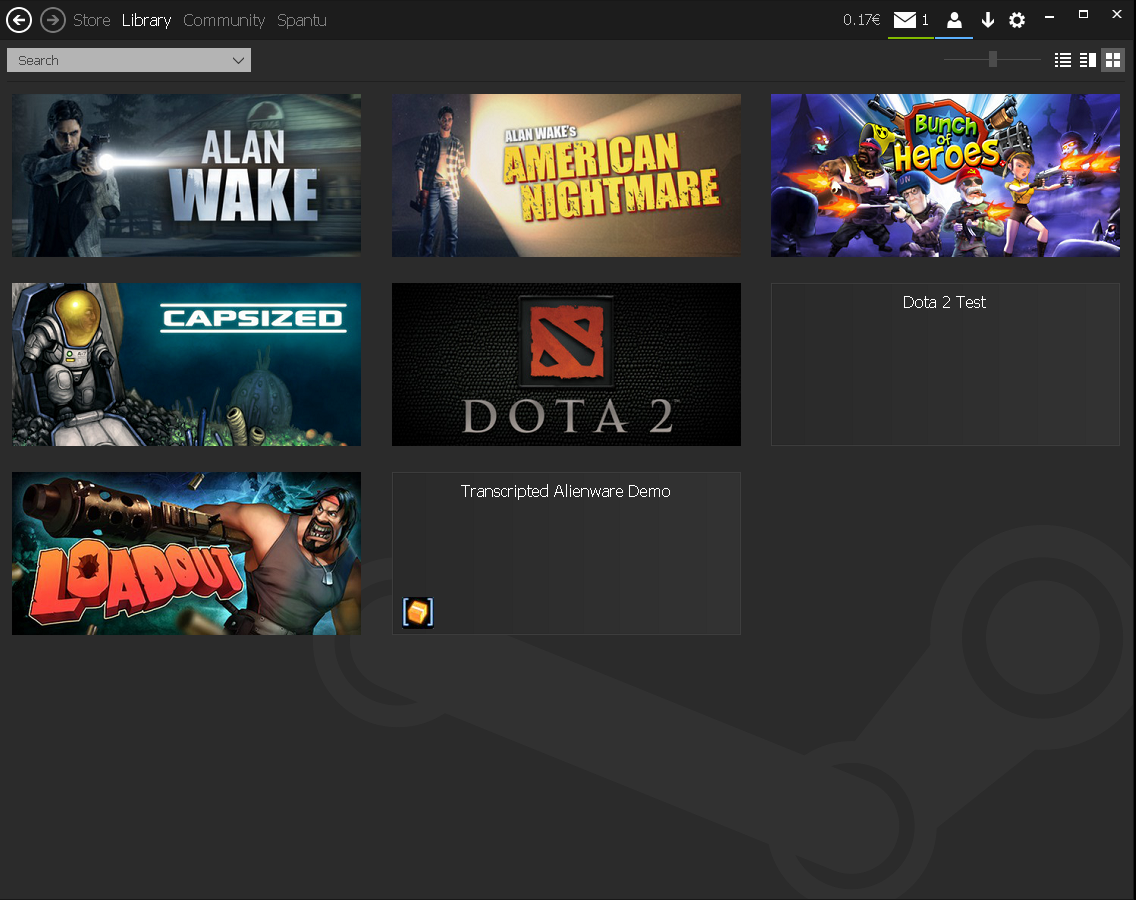Select the Dota 2 game tile
The image size is (1136, 900).
click(566, 364)
